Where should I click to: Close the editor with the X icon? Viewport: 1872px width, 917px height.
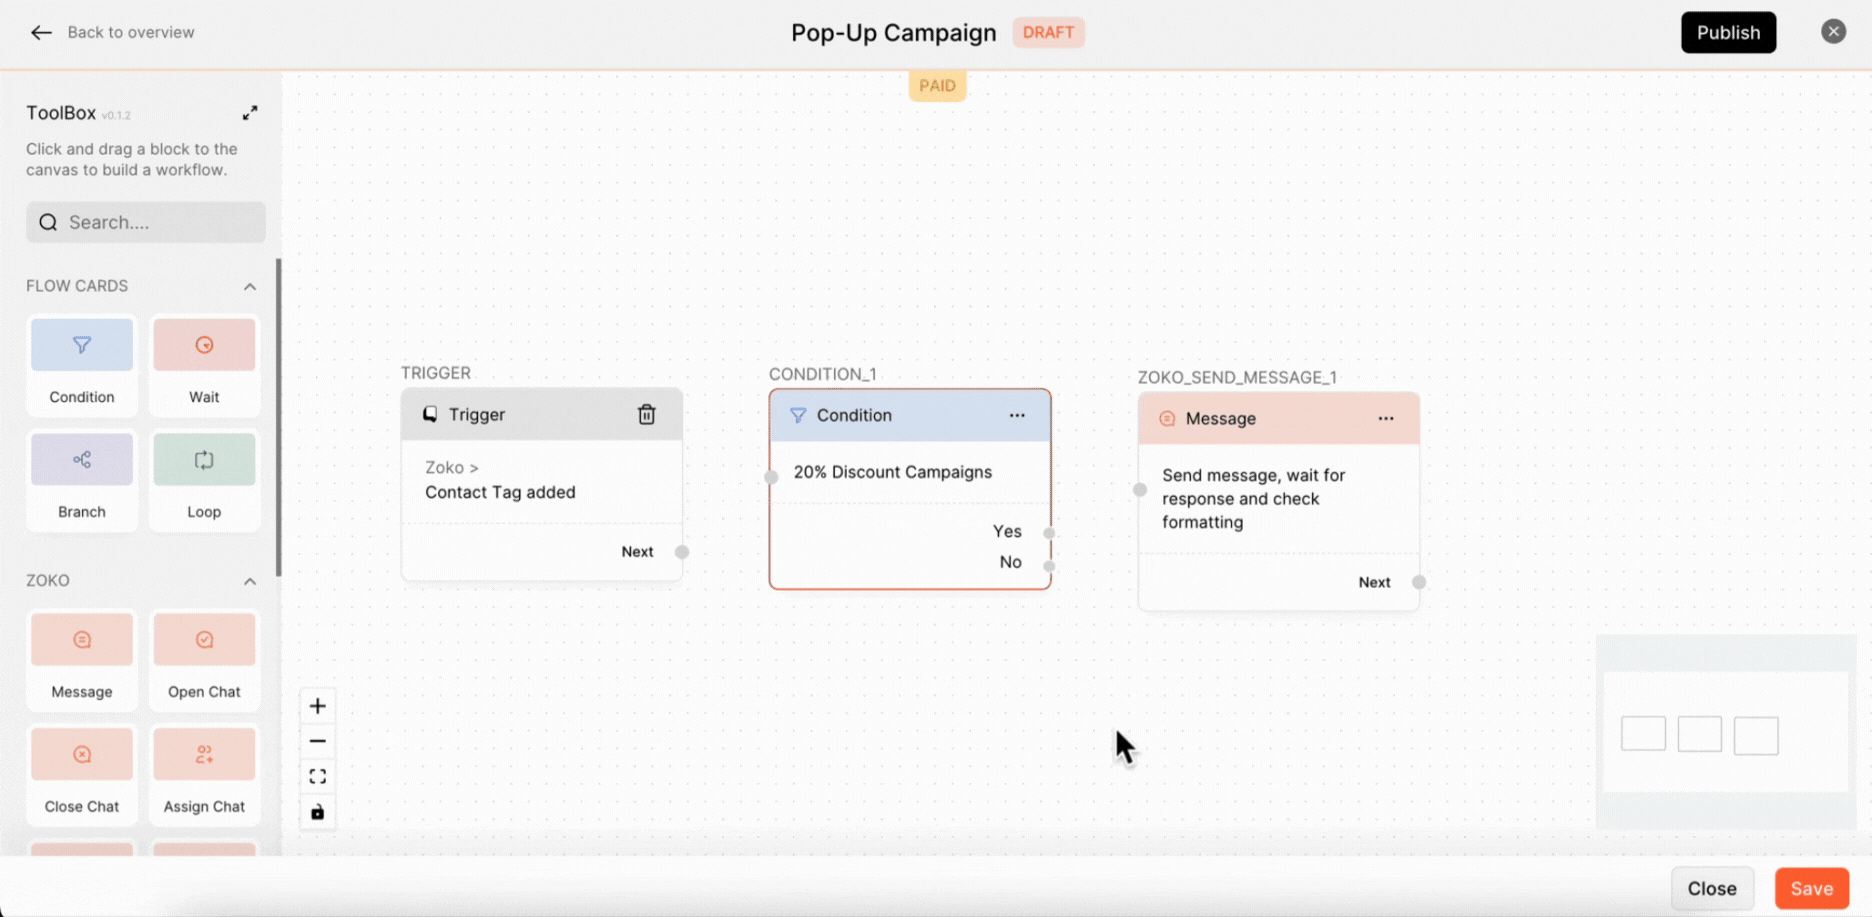pos(1833,31)
